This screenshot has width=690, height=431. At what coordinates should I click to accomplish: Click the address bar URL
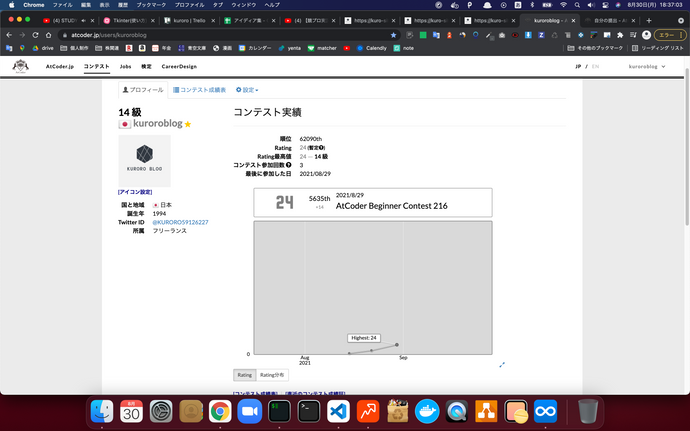click(109, 35)
